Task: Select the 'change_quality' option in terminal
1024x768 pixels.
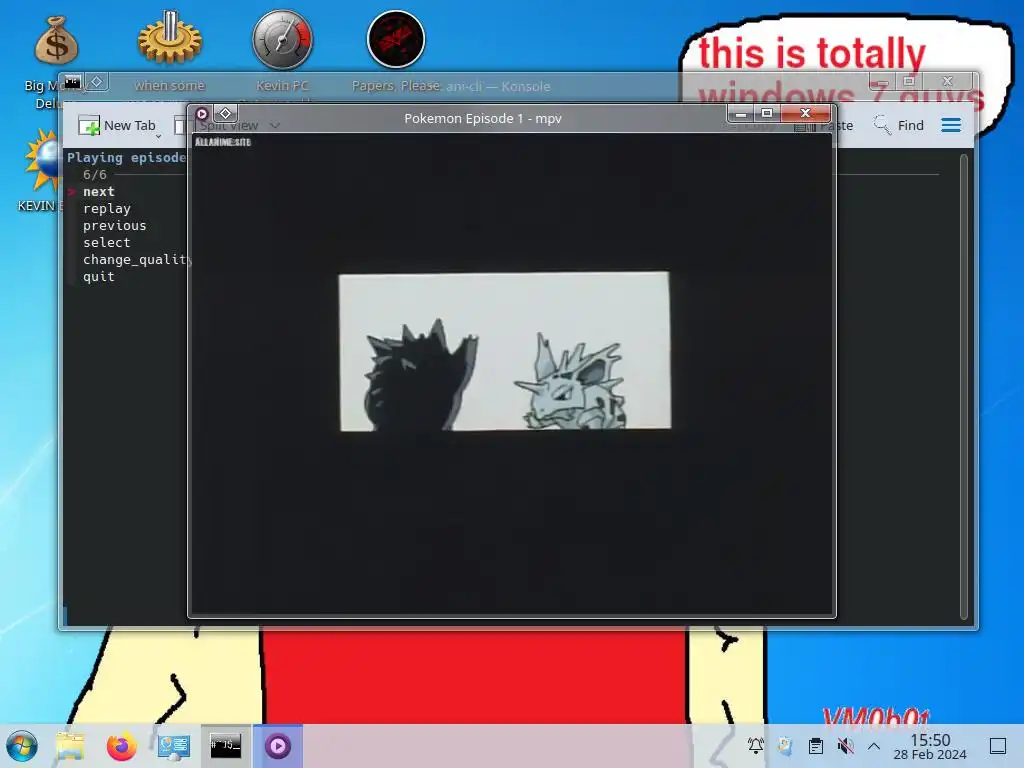Action: click(136, 259)
